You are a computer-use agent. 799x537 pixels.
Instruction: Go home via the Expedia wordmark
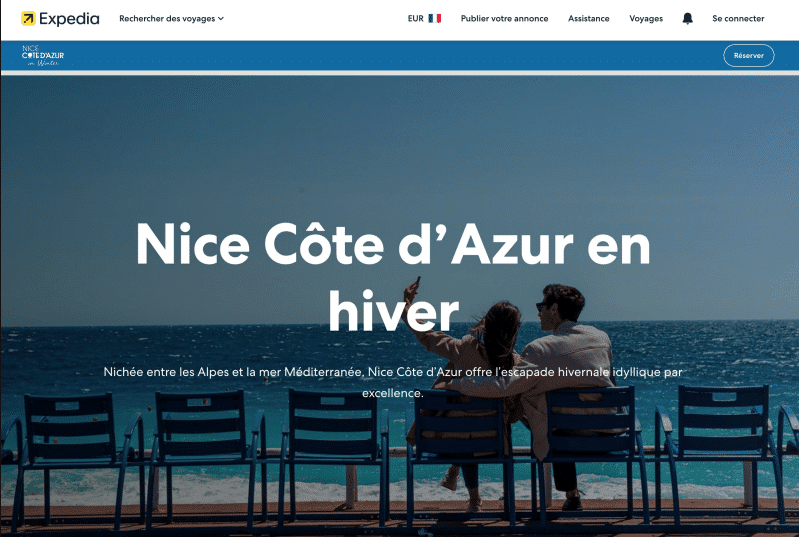[69, 19]
